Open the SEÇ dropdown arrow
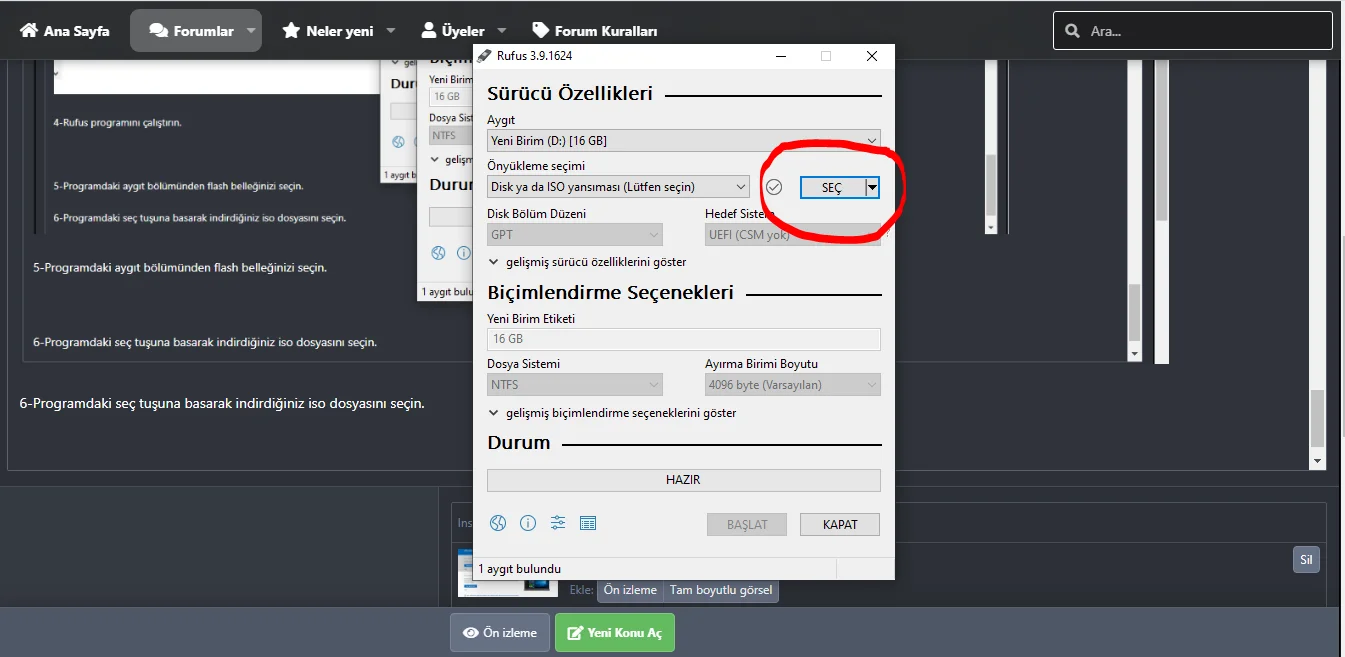 coord(871,187)
